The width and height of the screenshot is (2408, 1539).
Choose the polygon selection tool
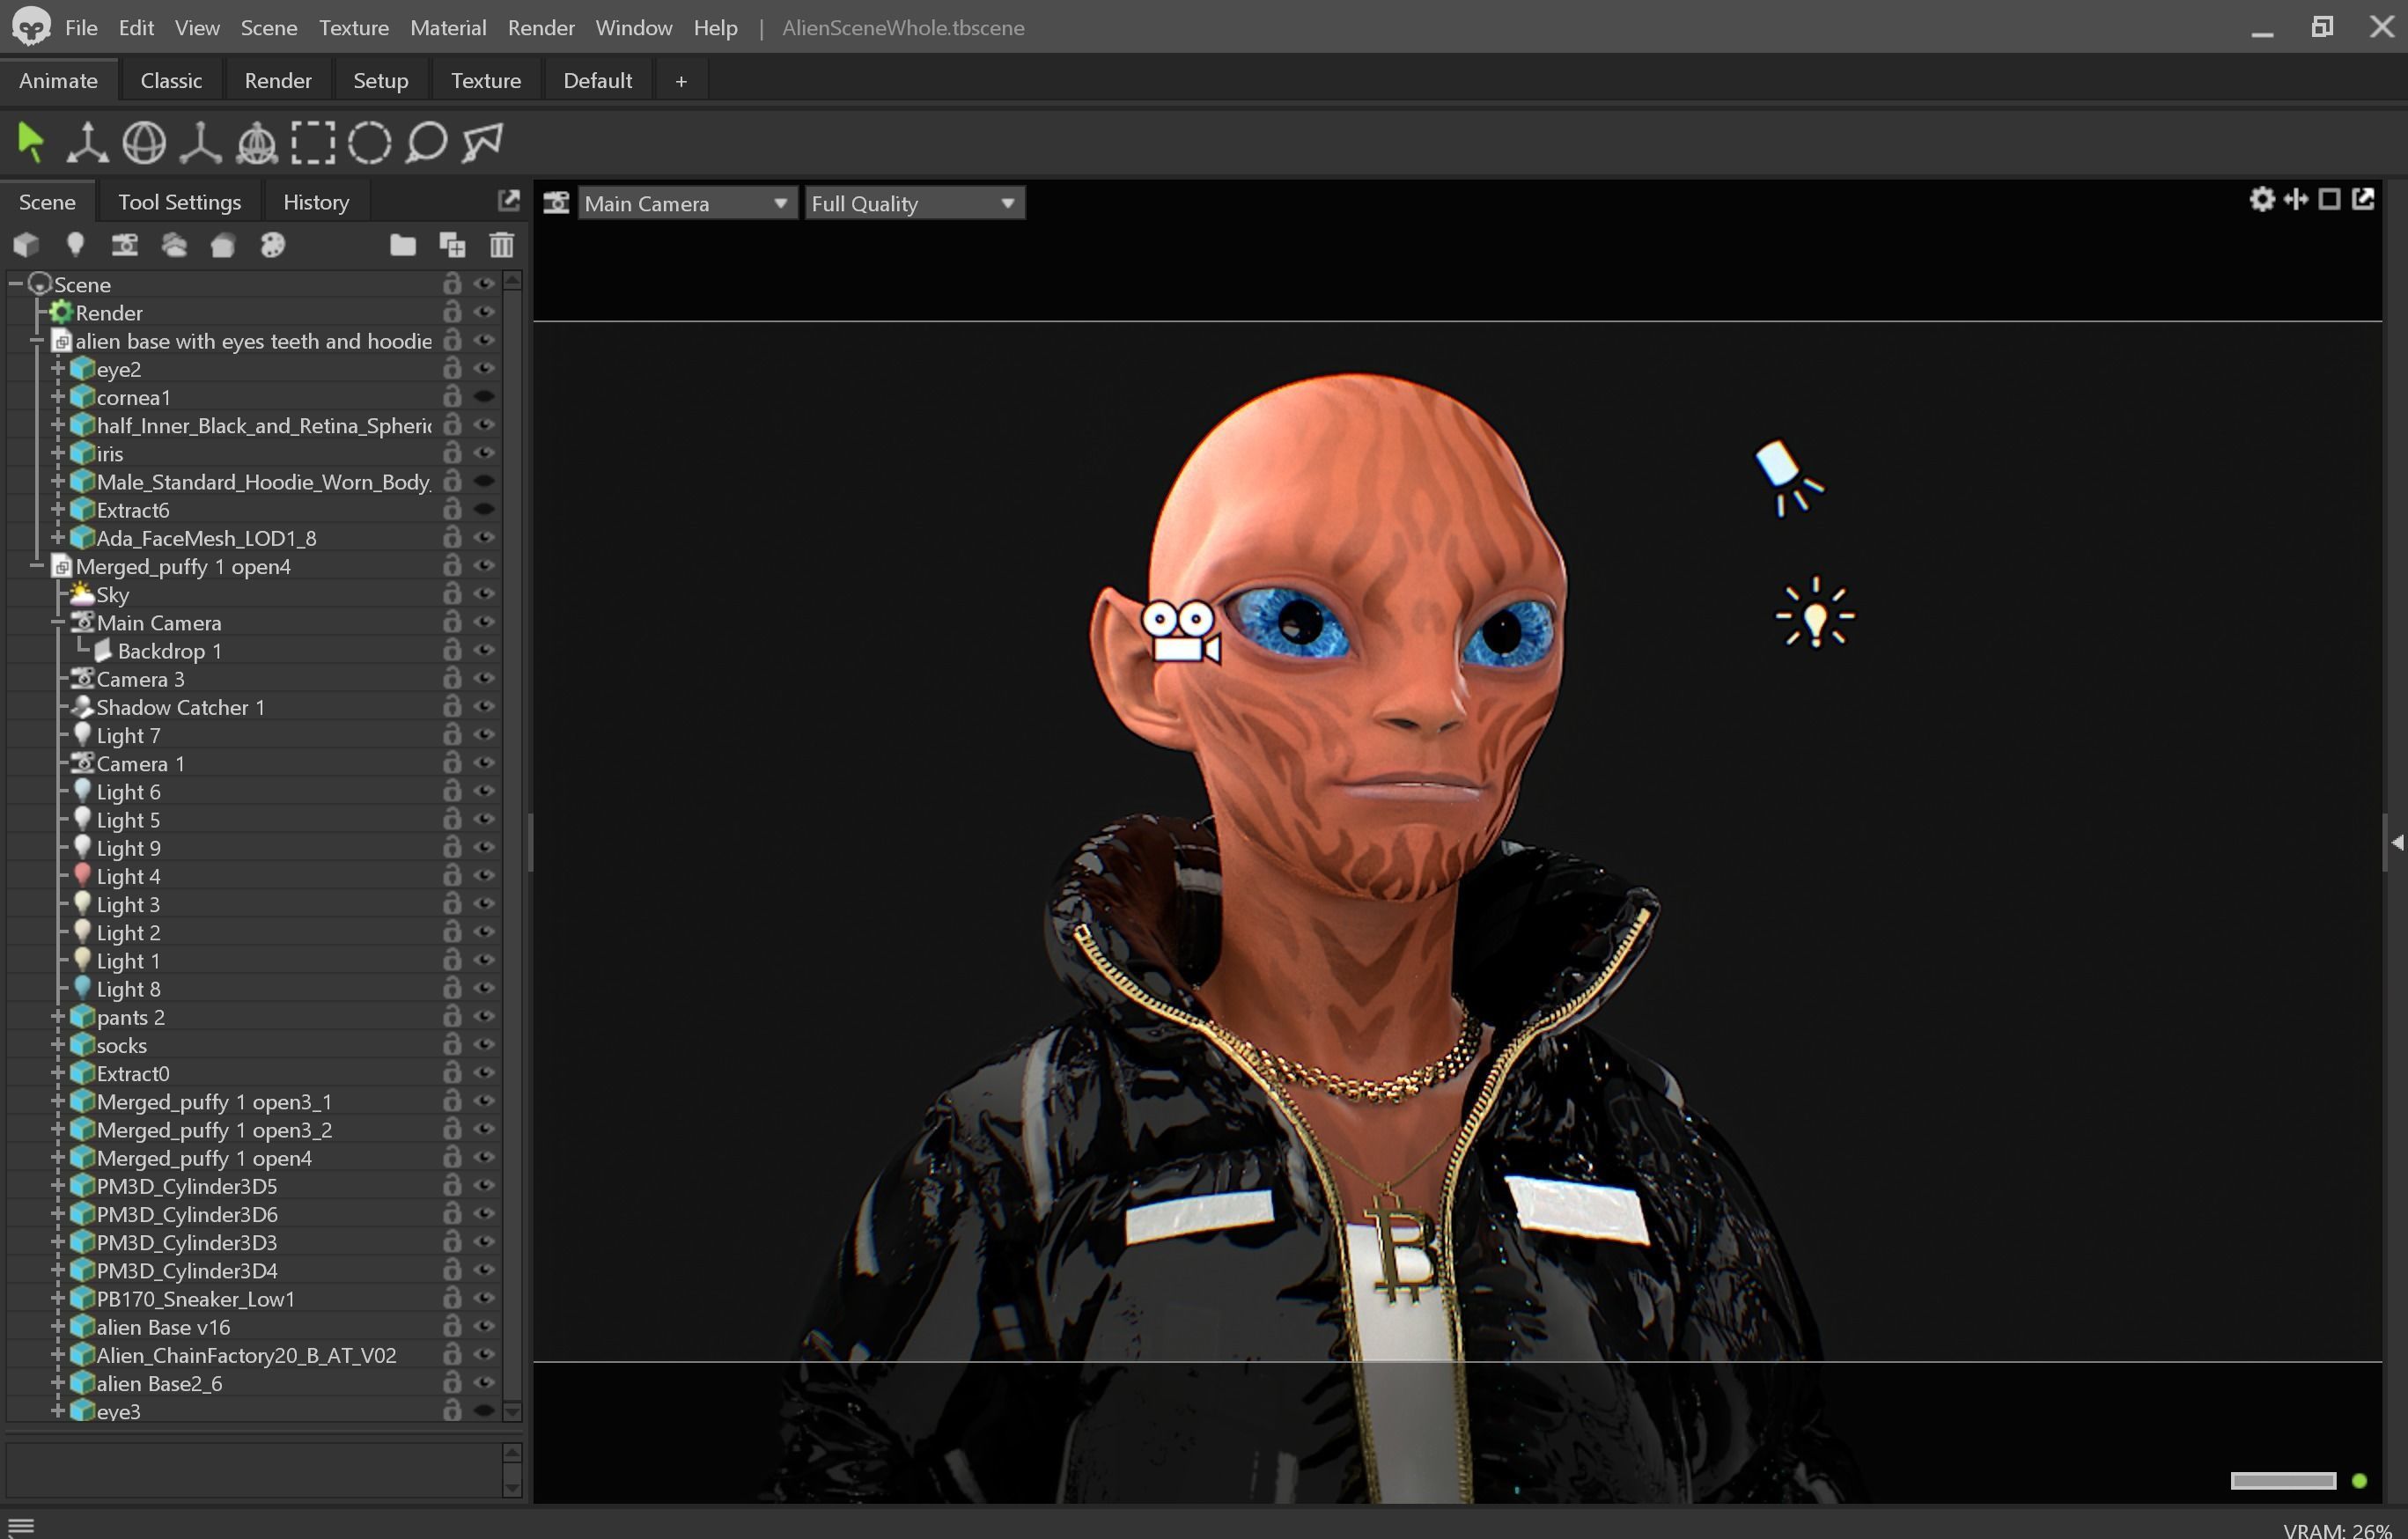tap(482, 142)
